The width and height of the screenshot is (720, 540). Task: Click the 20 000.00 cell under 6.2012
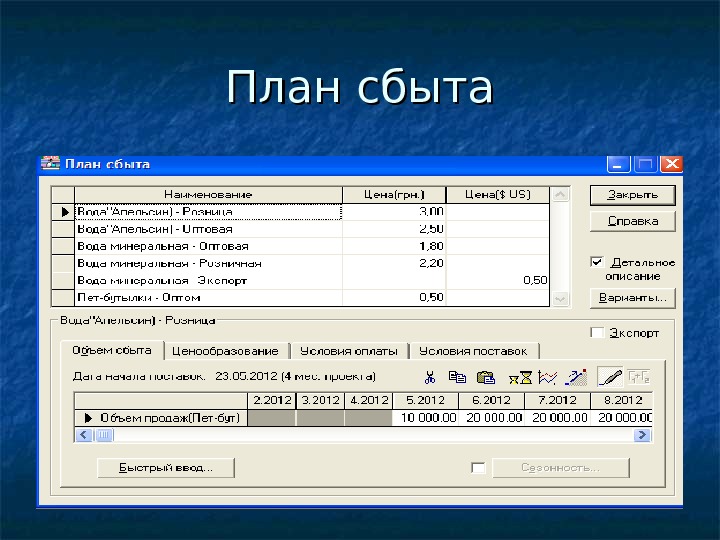click(491, 418)
